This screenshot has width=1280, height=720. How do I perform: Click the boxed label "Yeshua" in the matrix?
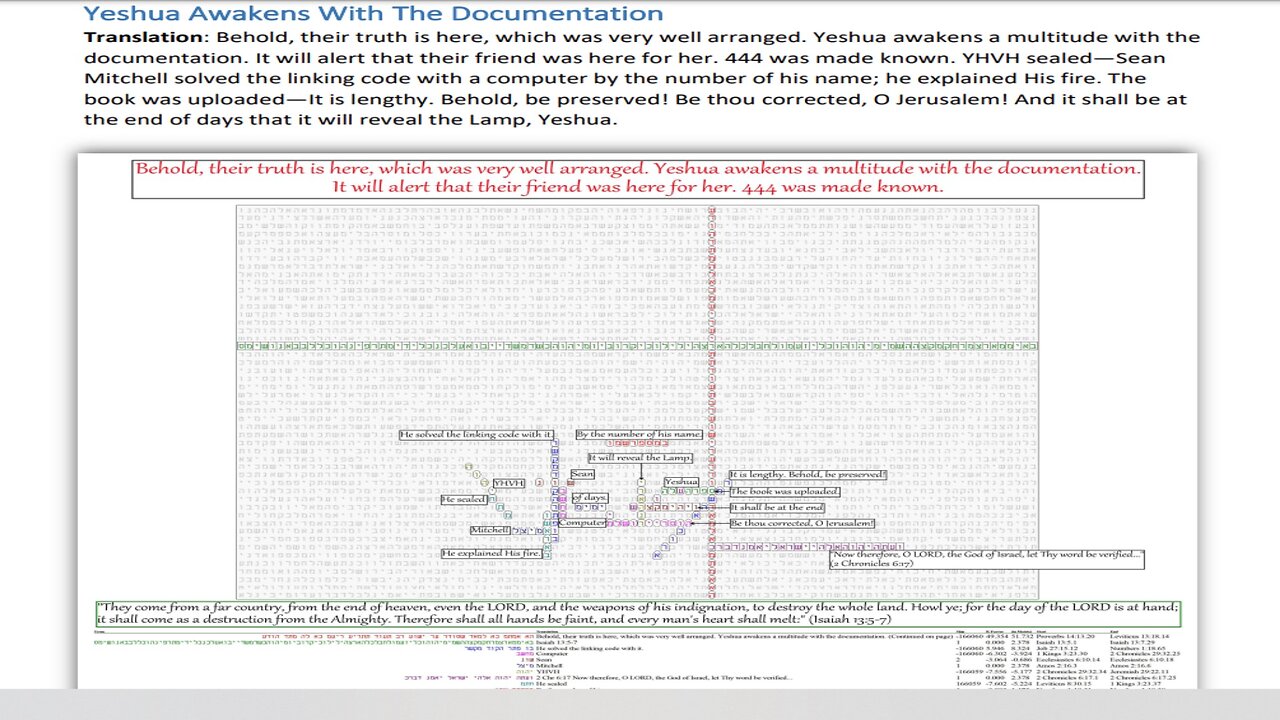pos(681,482)
